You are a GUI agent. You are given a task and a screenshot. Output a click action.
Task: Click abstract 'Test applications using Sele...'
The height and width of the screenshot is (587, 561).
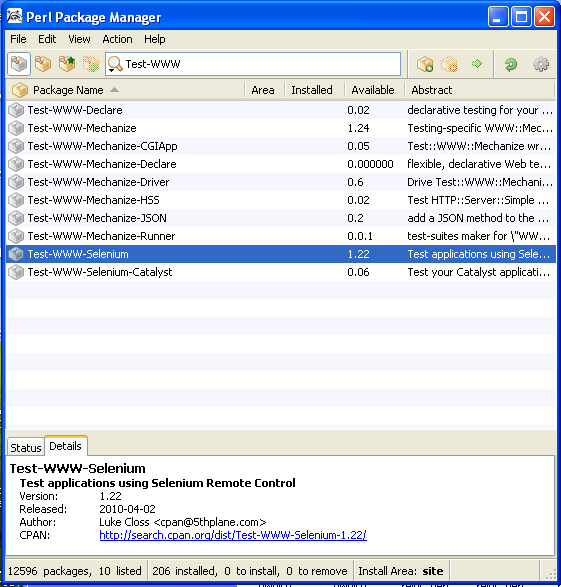pos(479,254)
